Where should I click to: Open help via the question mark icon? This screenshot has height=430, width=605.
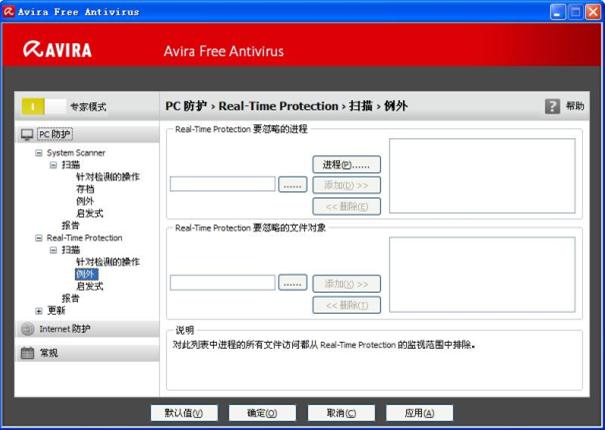[552, 106]
